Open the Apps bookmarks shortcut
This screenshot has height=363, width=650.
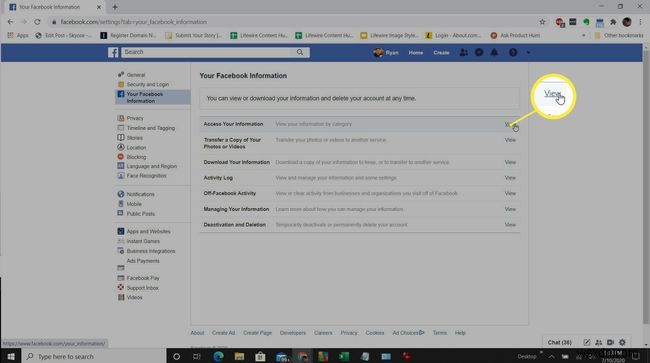coord(18,36)
